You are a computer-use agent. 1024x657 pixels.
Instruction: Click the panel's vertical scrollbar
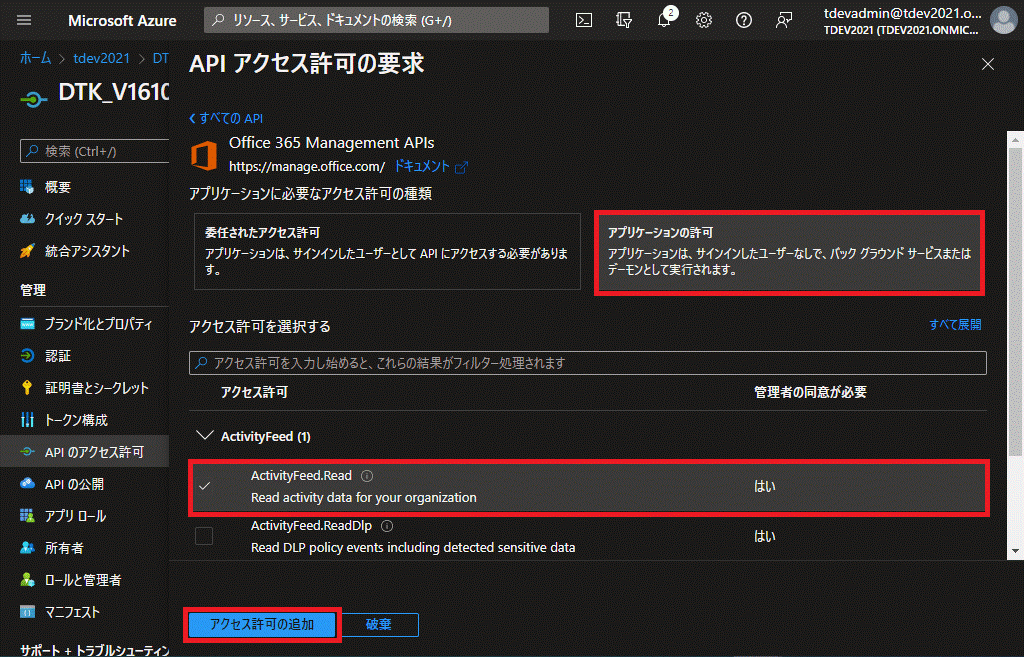pyautogui.click(x=1015, y=300)
